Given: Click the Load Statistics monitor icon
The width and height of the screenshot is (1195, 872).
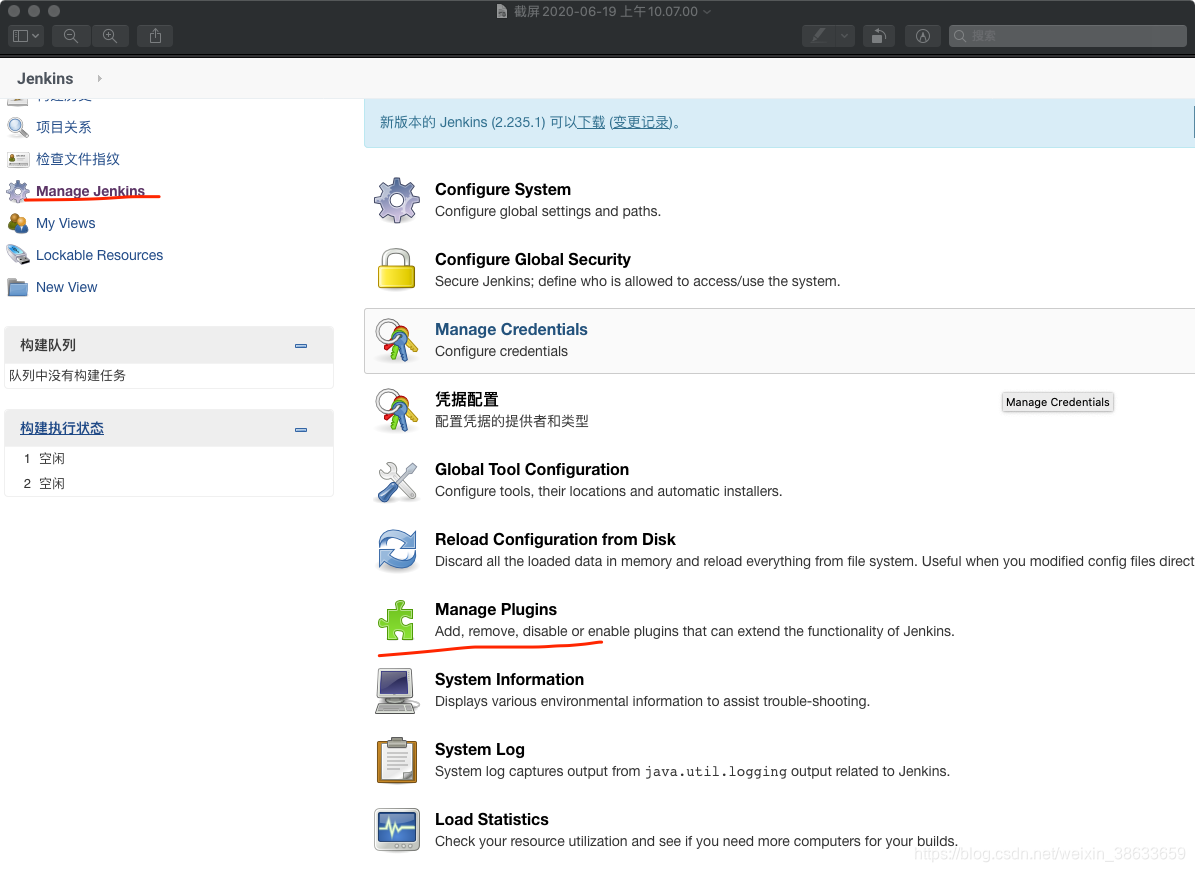Looking at the screenshot, I should coord(397,829).
